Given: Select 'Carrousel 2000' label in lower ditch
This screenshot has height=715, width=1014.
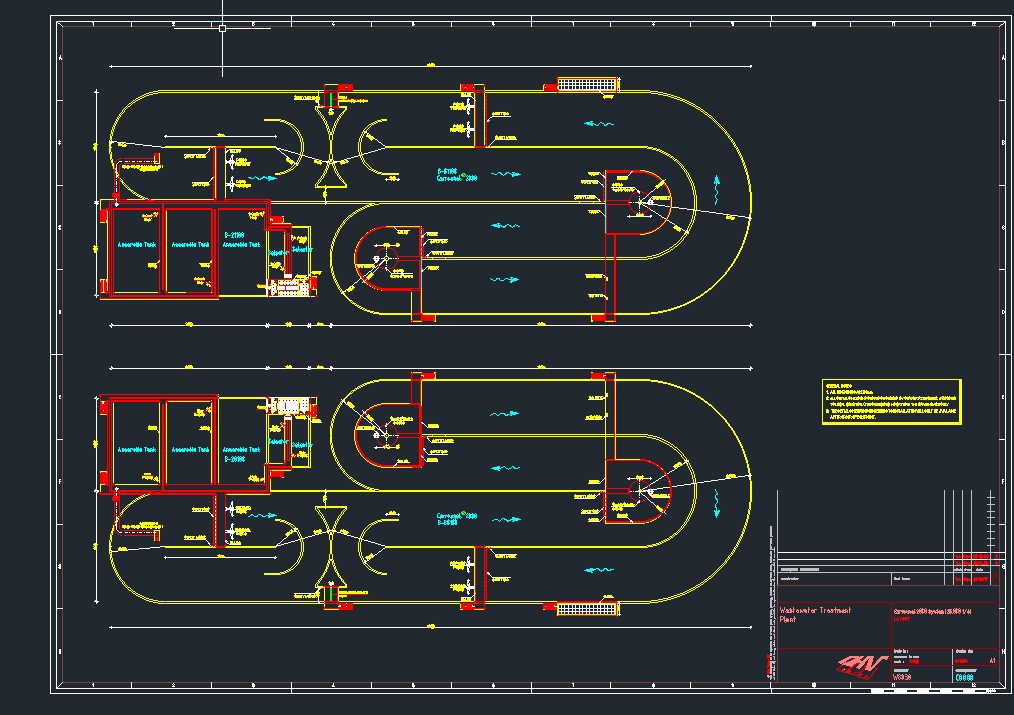Looking at the screenshot, I should click(x=457, y=515).
